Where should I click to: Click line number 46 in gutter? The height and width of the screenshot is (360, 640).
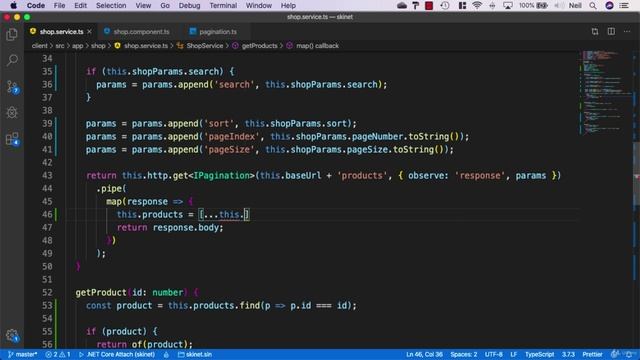47,214
